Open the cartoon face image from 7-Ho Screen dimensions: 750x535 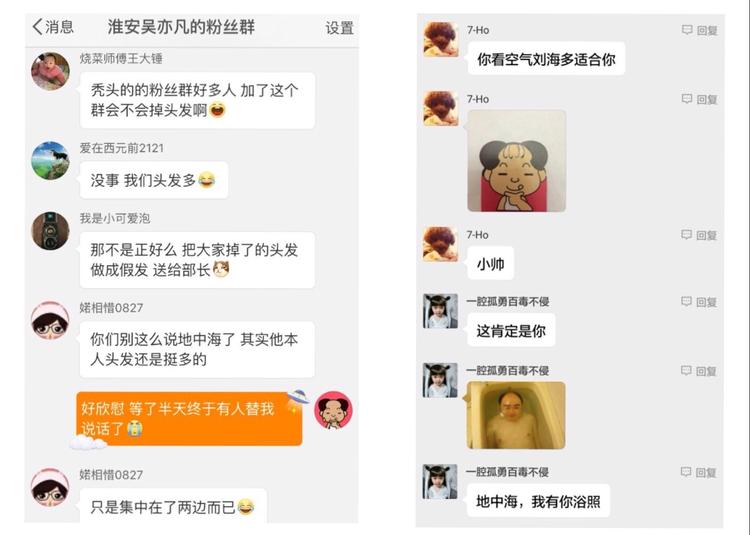[x=517, y=161]
